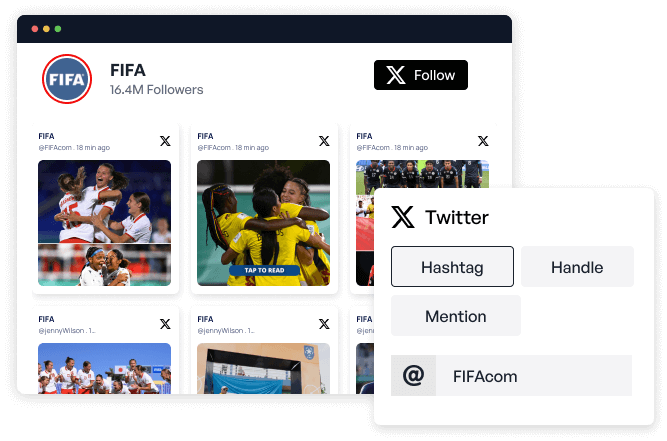Click the green window dot
Image resolution: width=667 pixels, height=441 pixels.
[58, 29]
